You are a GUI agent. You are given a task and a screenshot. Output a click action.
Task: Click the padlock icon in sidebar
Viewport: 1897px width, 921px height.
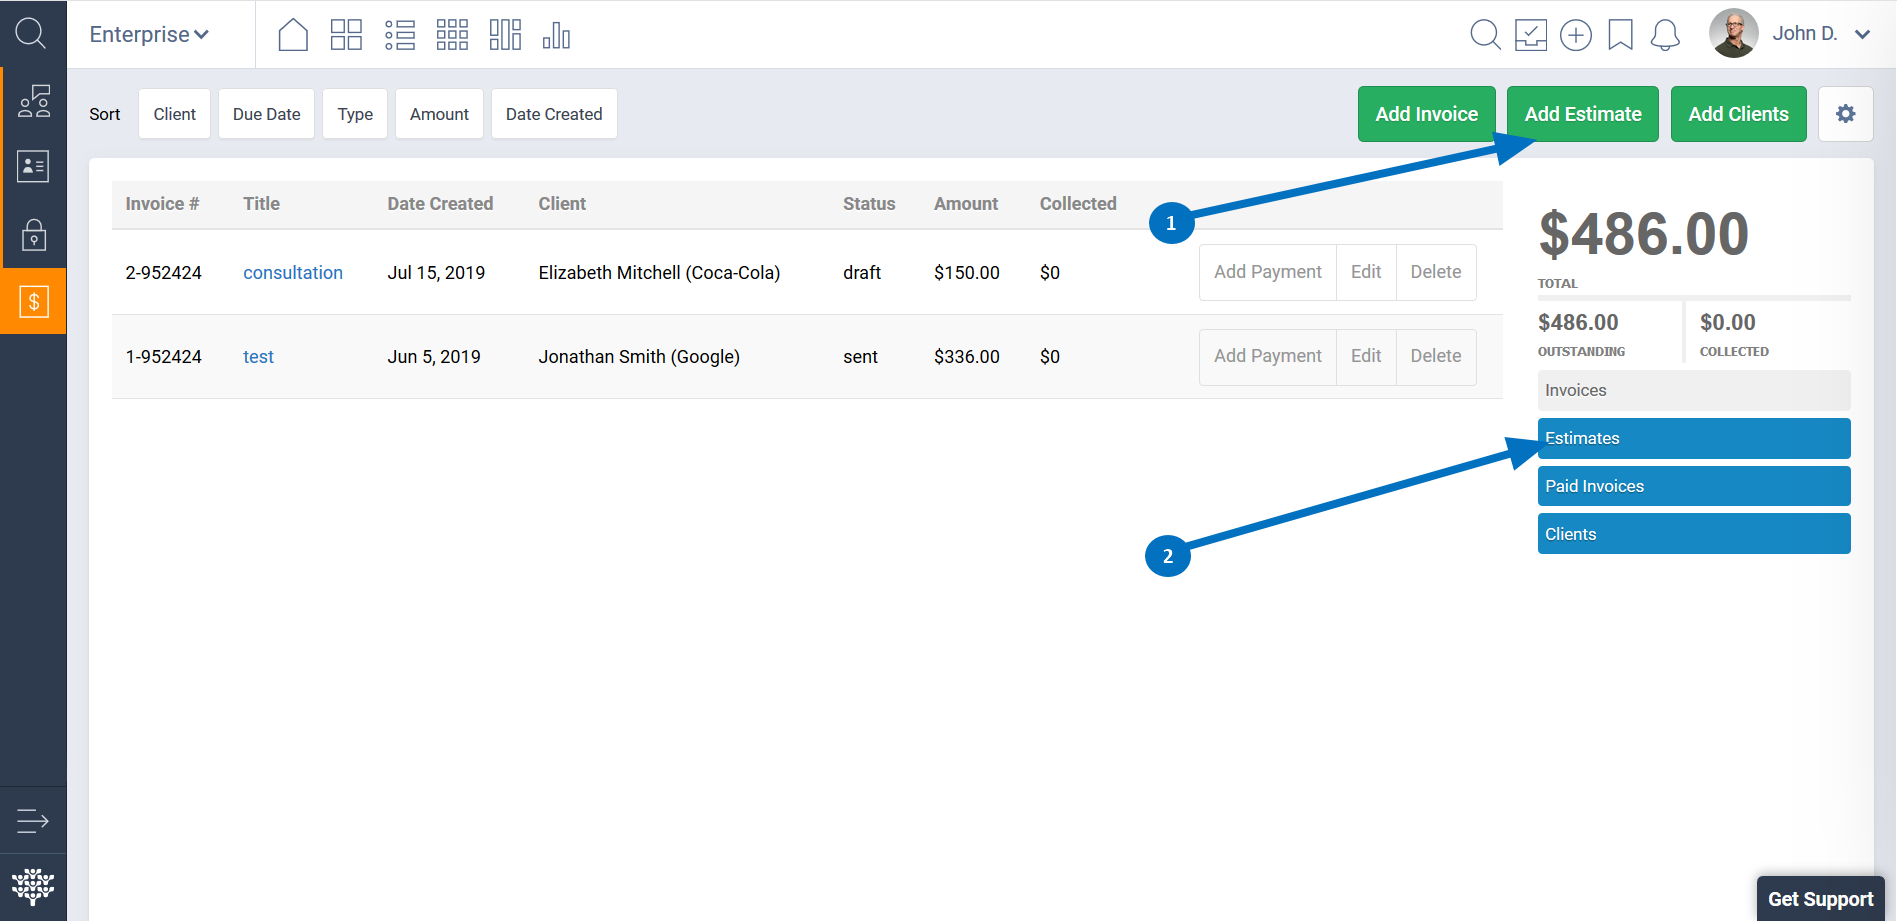click(x=33, y=235)
